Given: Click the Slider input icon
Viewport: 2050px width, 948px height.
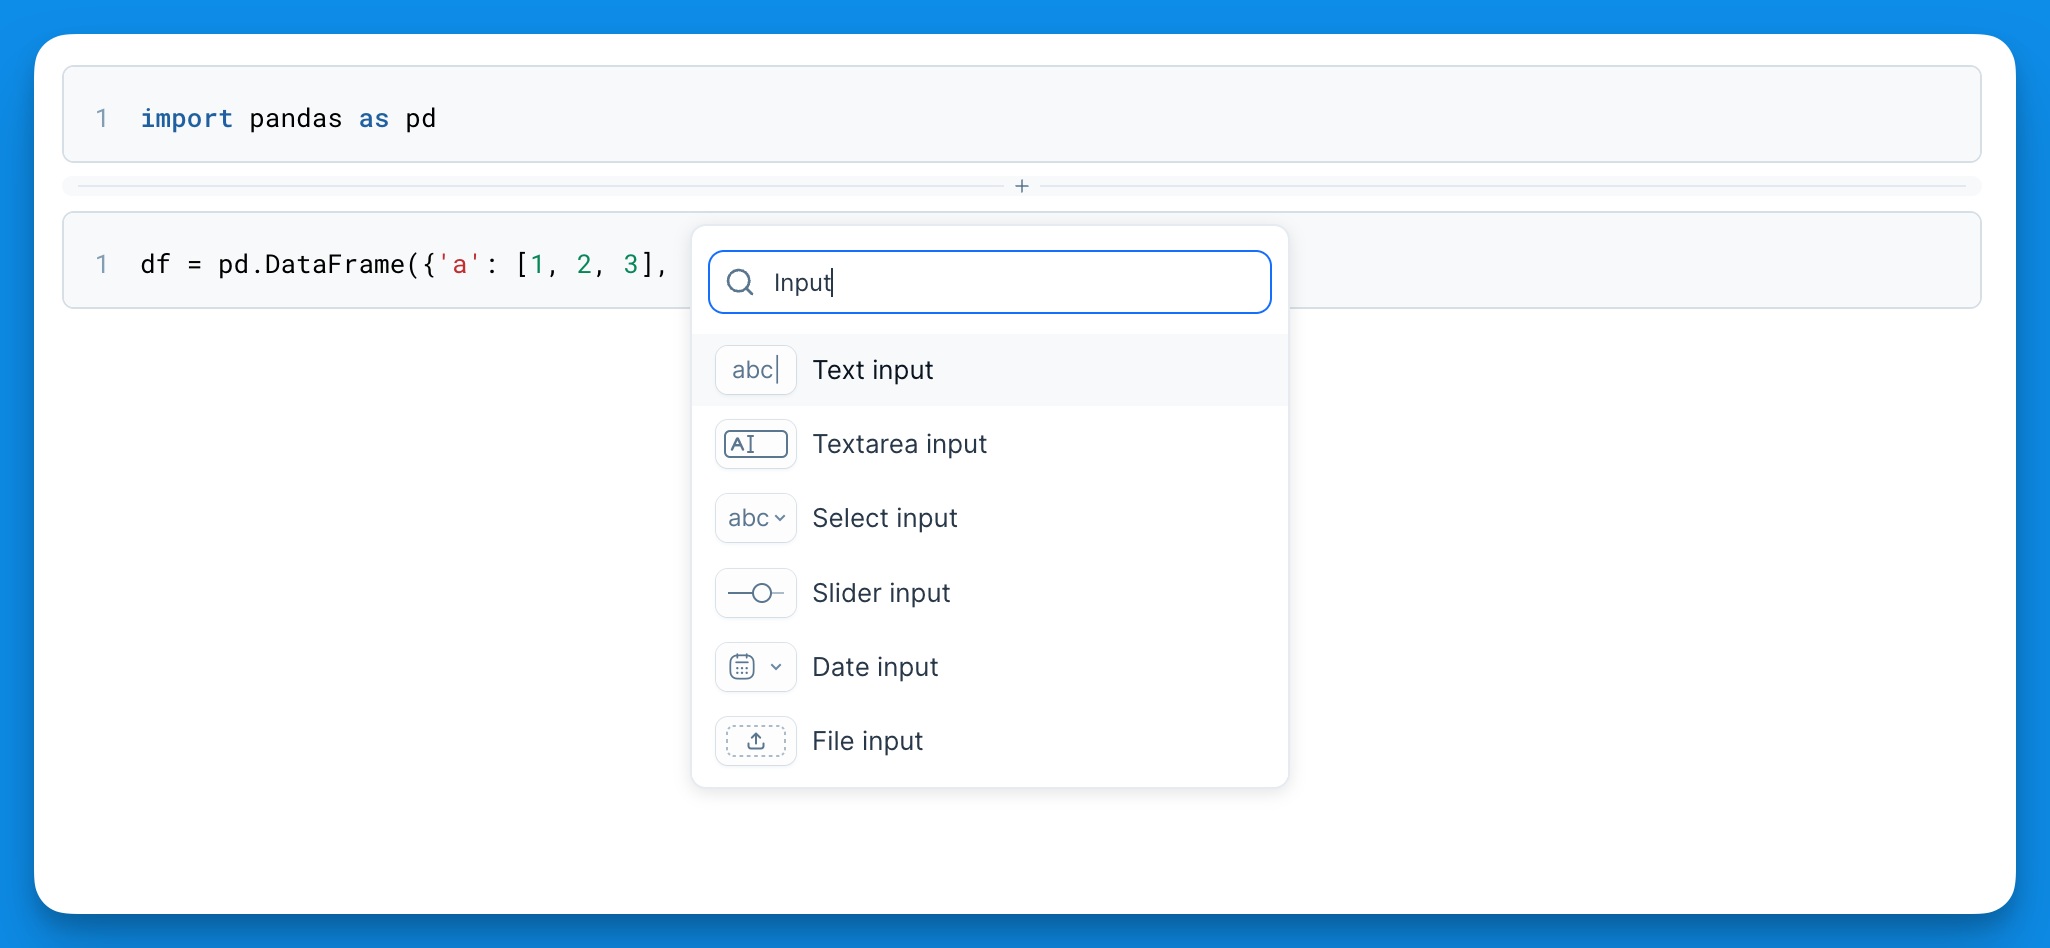Looking at the screenshot, I should point(756,593).
